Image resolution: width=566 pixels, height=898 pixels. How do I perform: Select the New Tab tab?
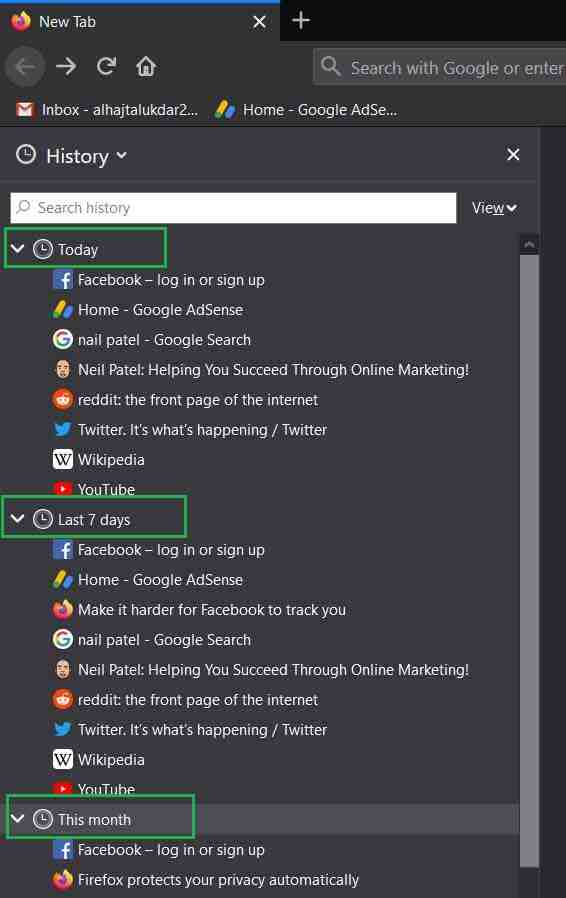(x=140, y=22)
